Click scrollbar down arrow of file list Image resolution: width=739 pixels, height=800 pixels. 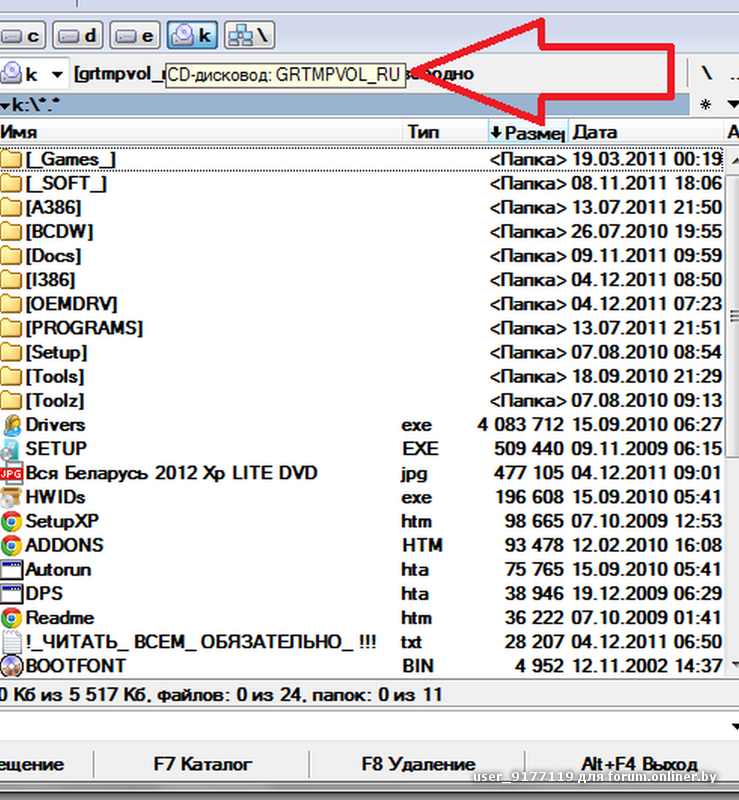[x=734, y=664]
